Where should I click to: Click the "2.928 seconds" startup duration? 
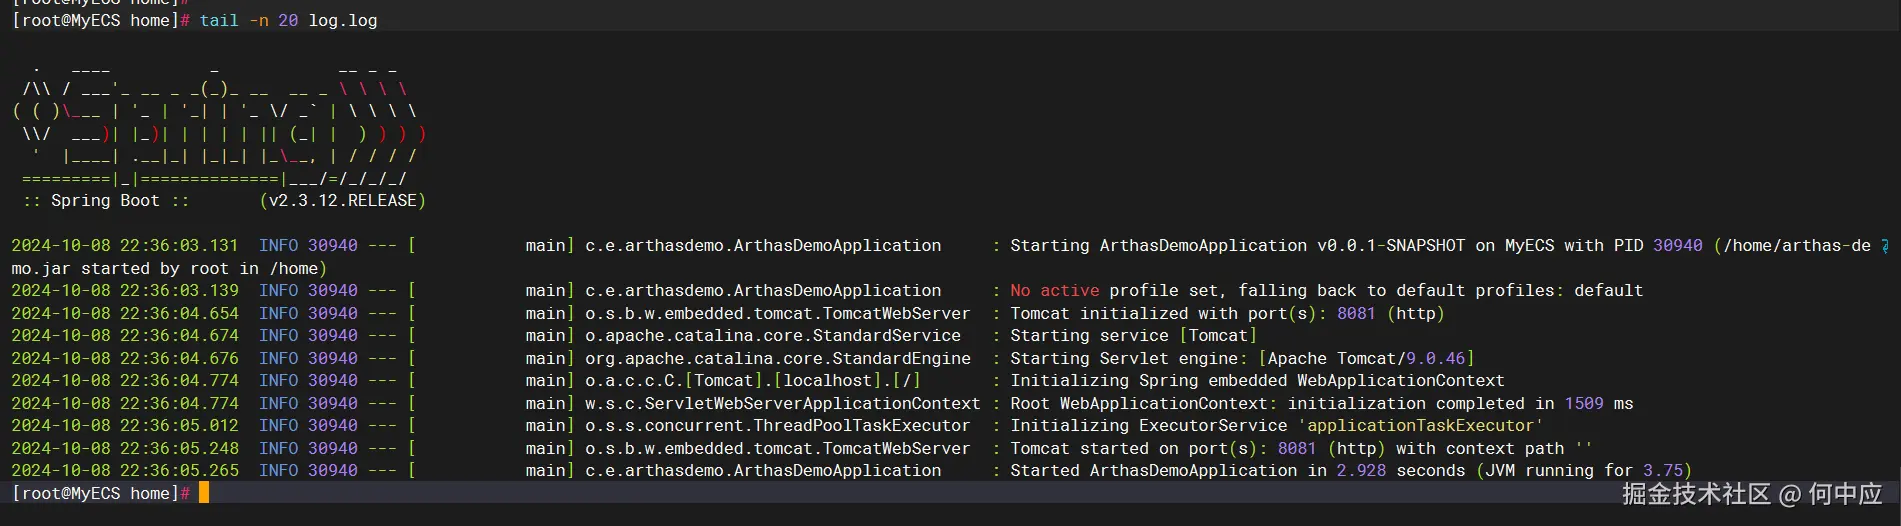tap(1400, 470)
